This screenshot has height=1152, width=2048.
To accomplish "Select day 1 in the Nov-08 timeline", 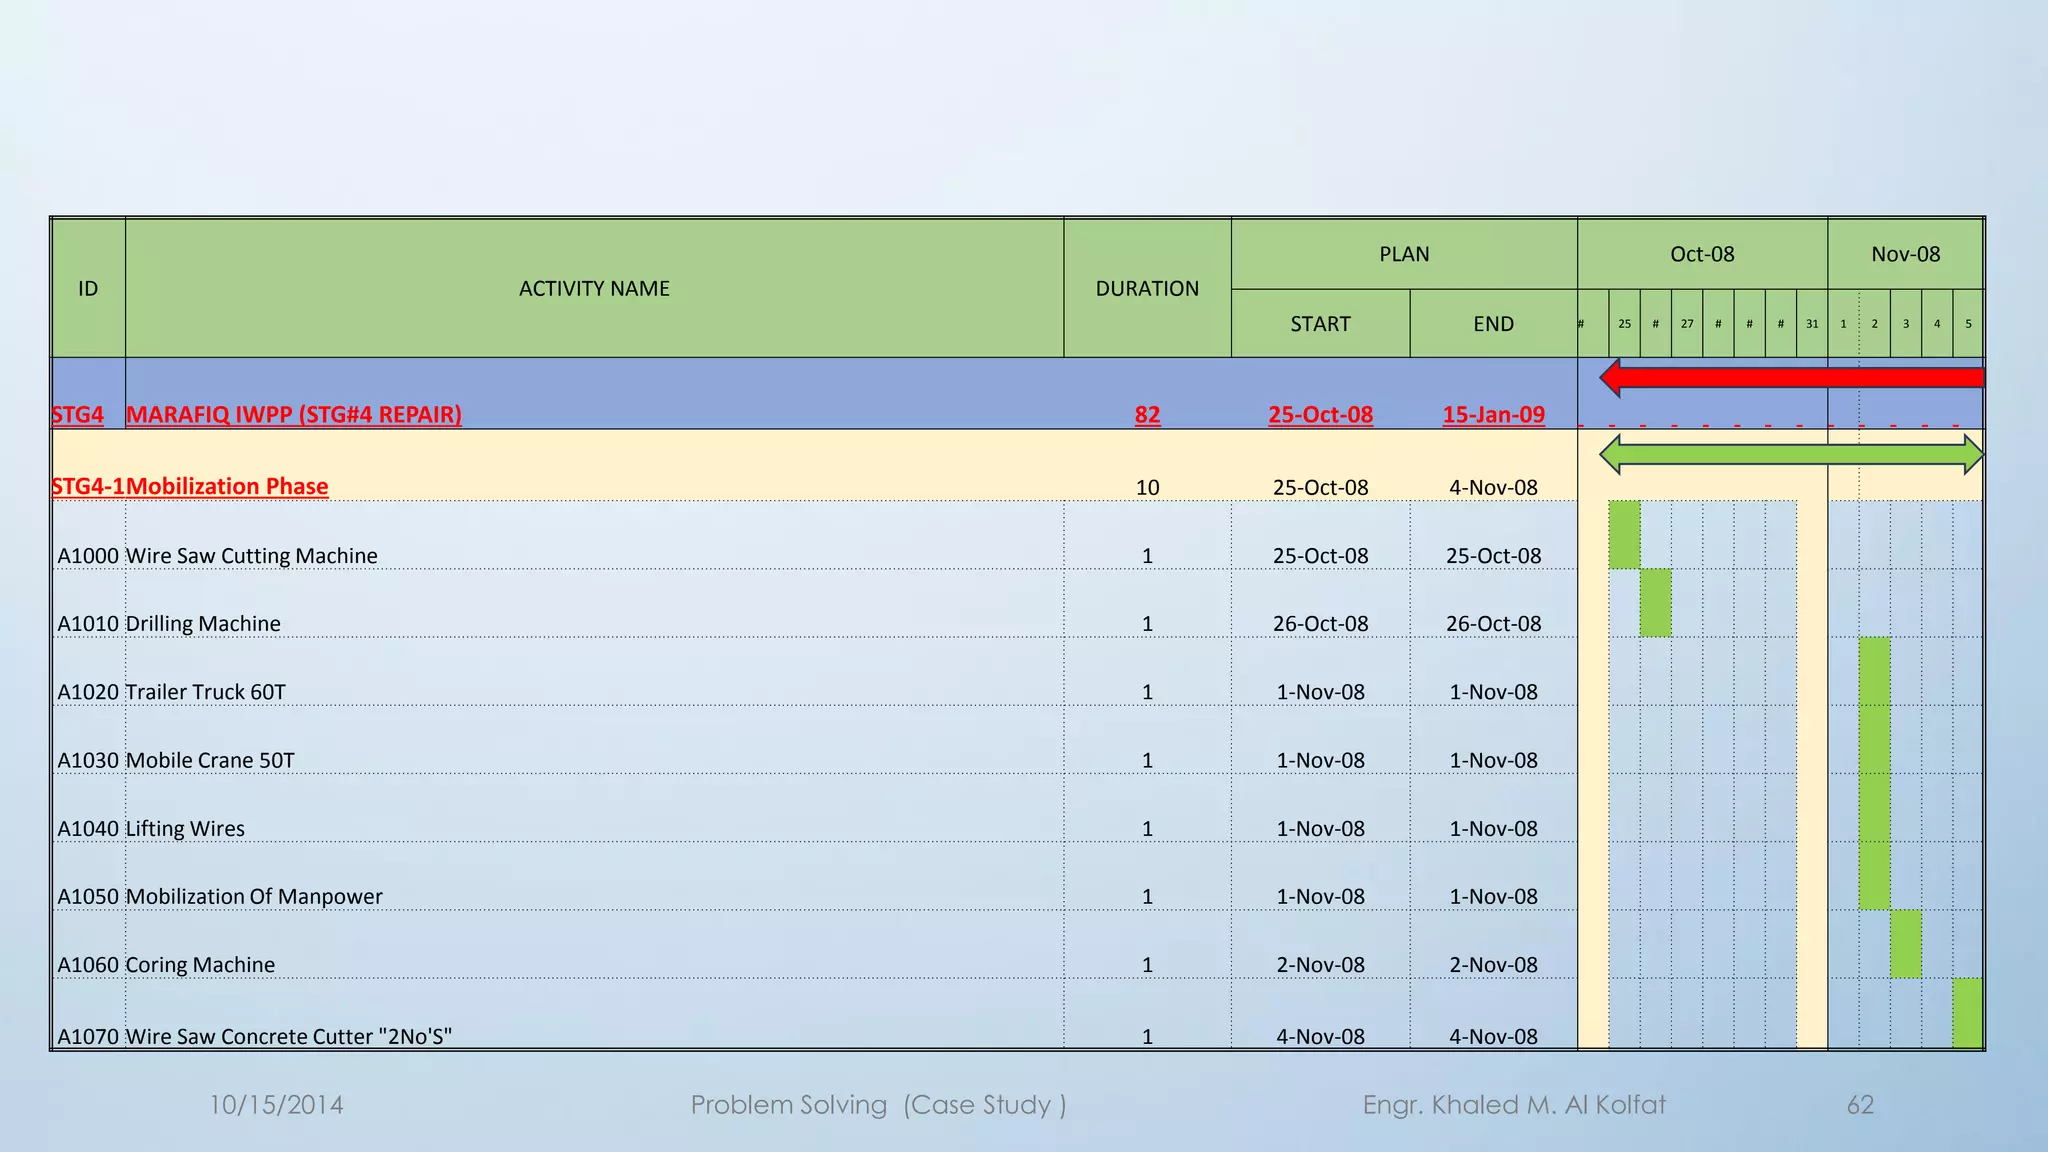I will (1843, 324).
